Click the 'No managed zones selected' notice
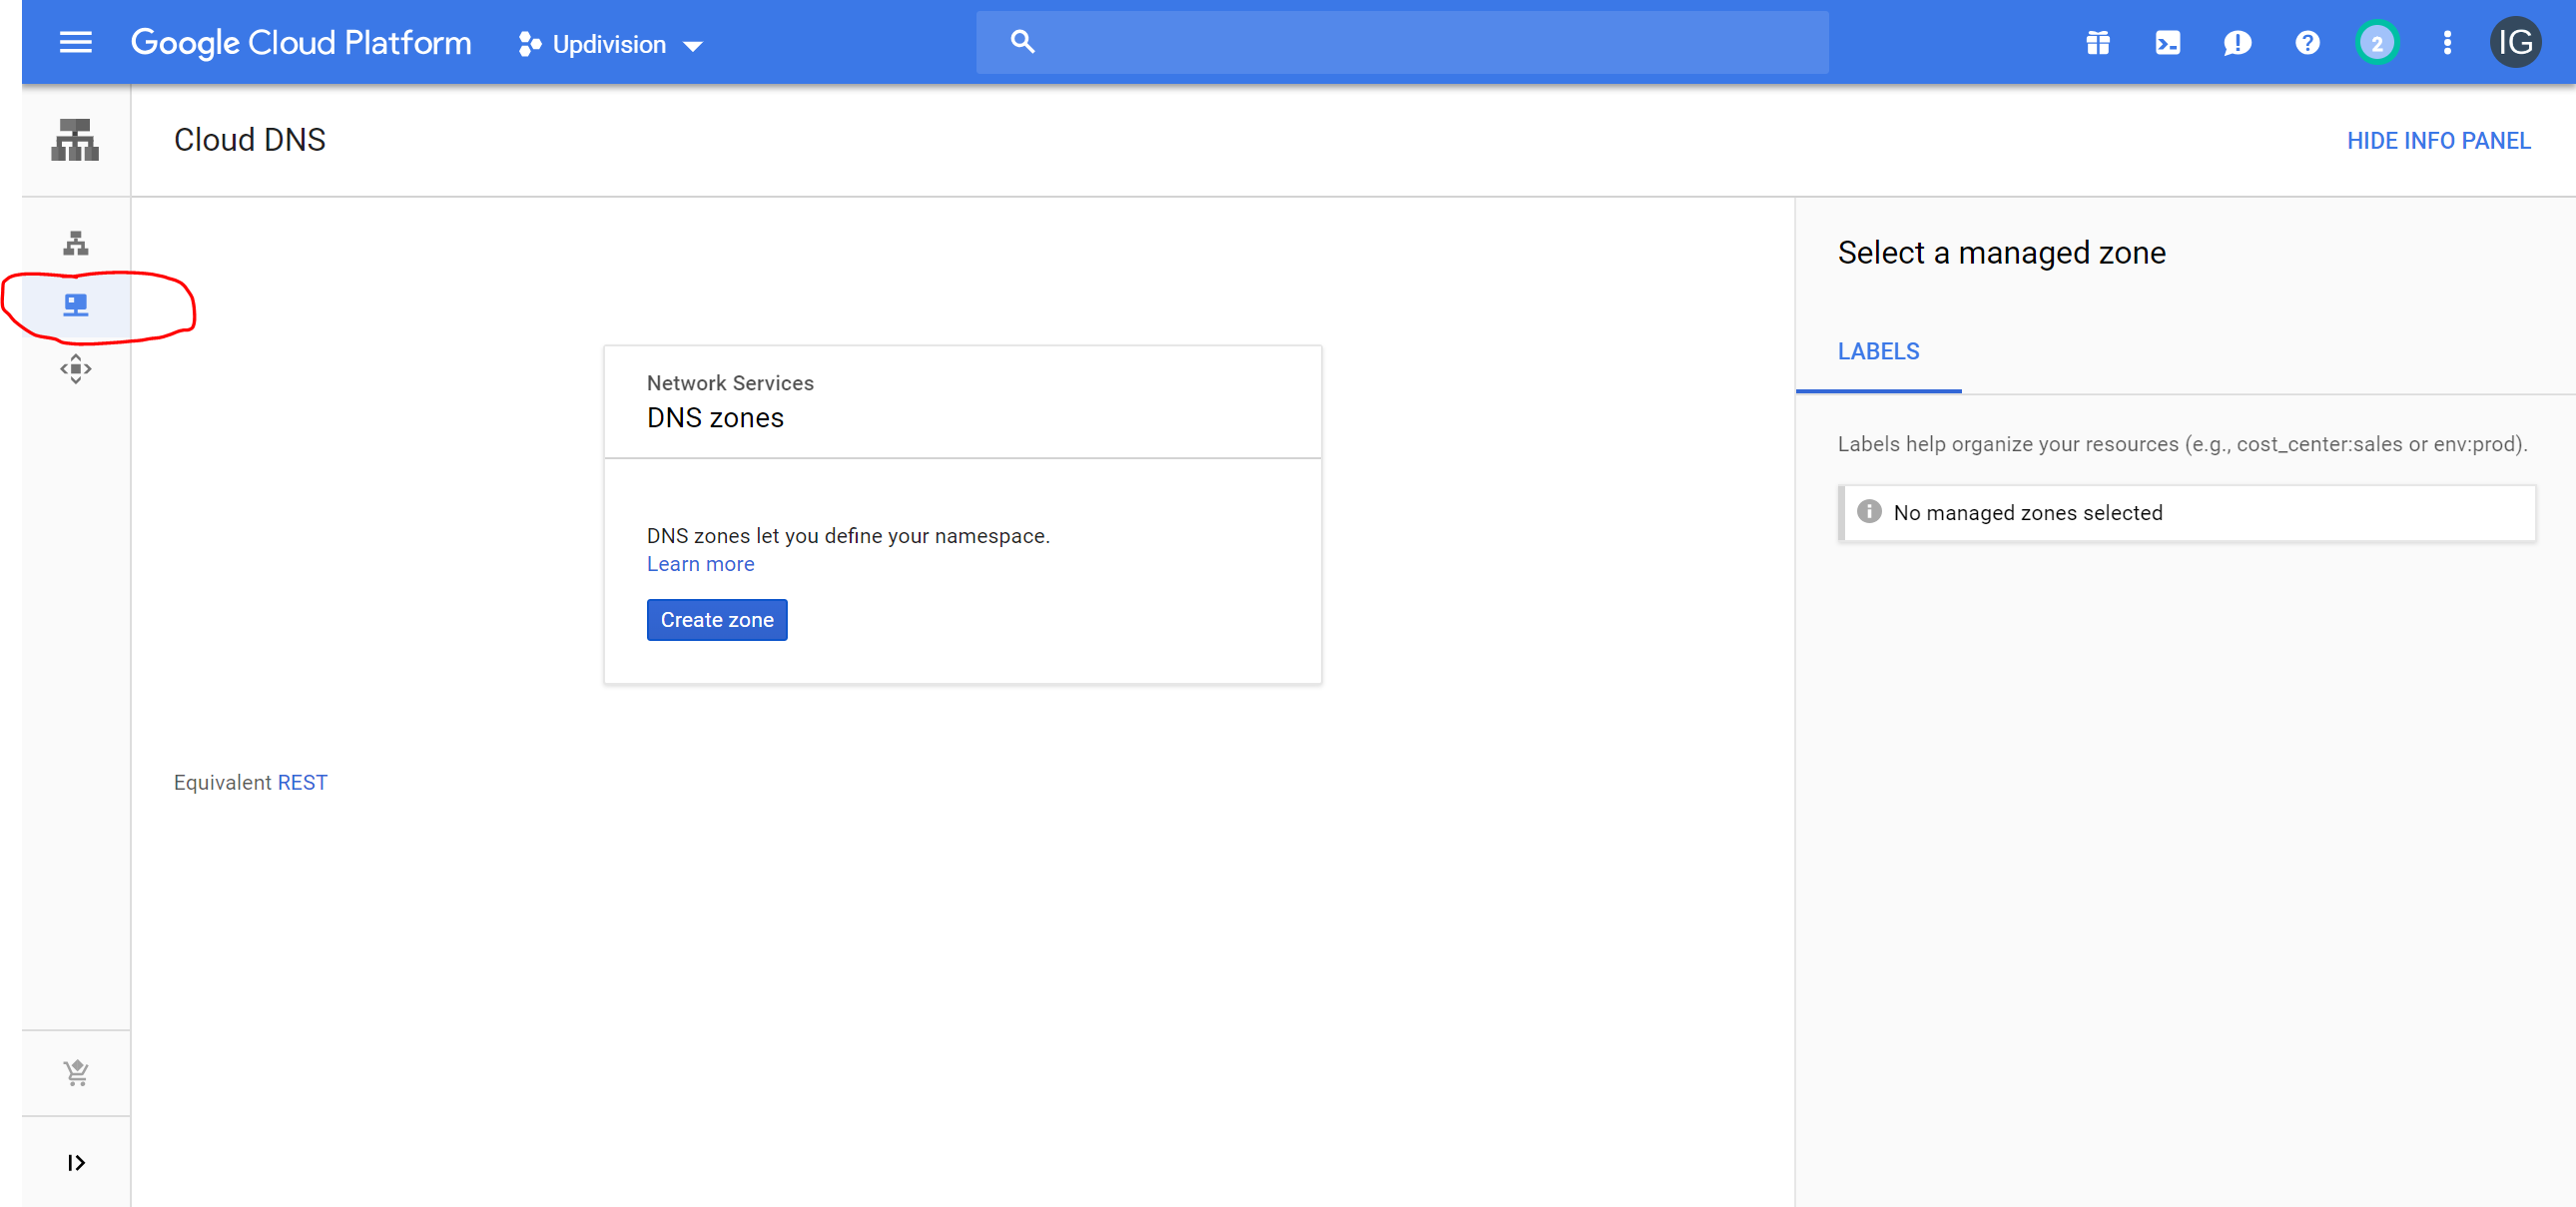 [x=2187, y=513]
